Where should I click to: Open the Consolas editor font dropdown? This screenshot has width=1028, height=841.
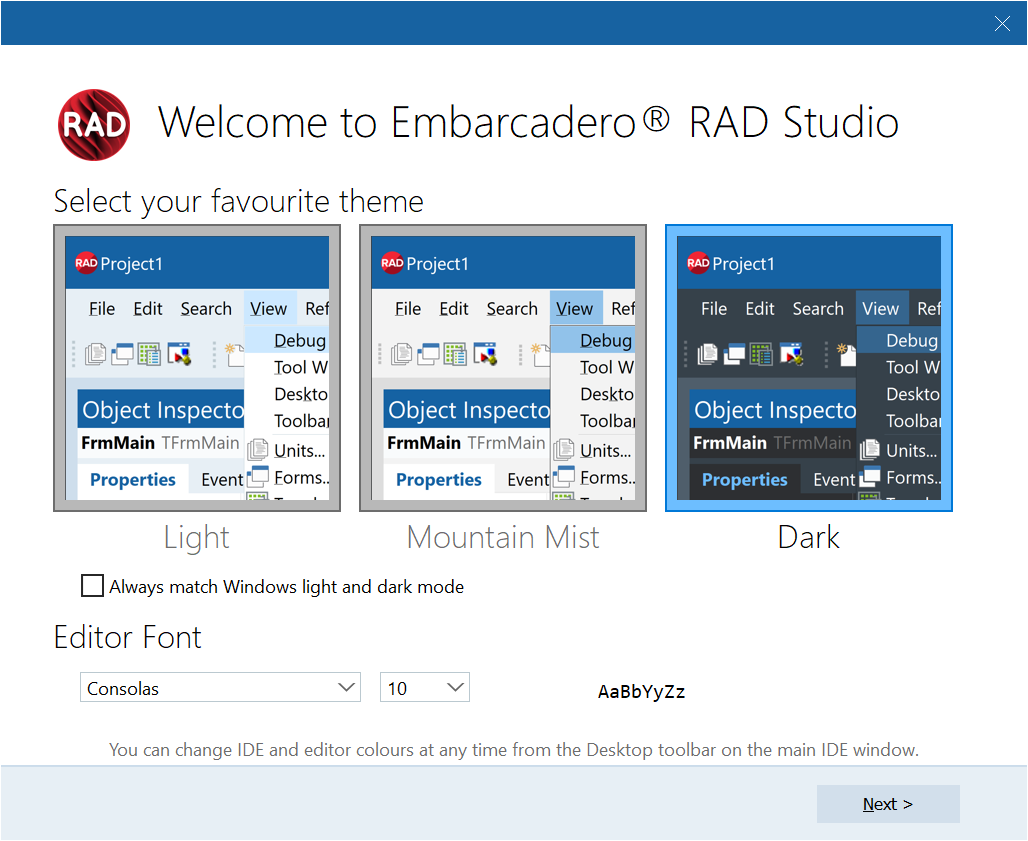(220, 688)
